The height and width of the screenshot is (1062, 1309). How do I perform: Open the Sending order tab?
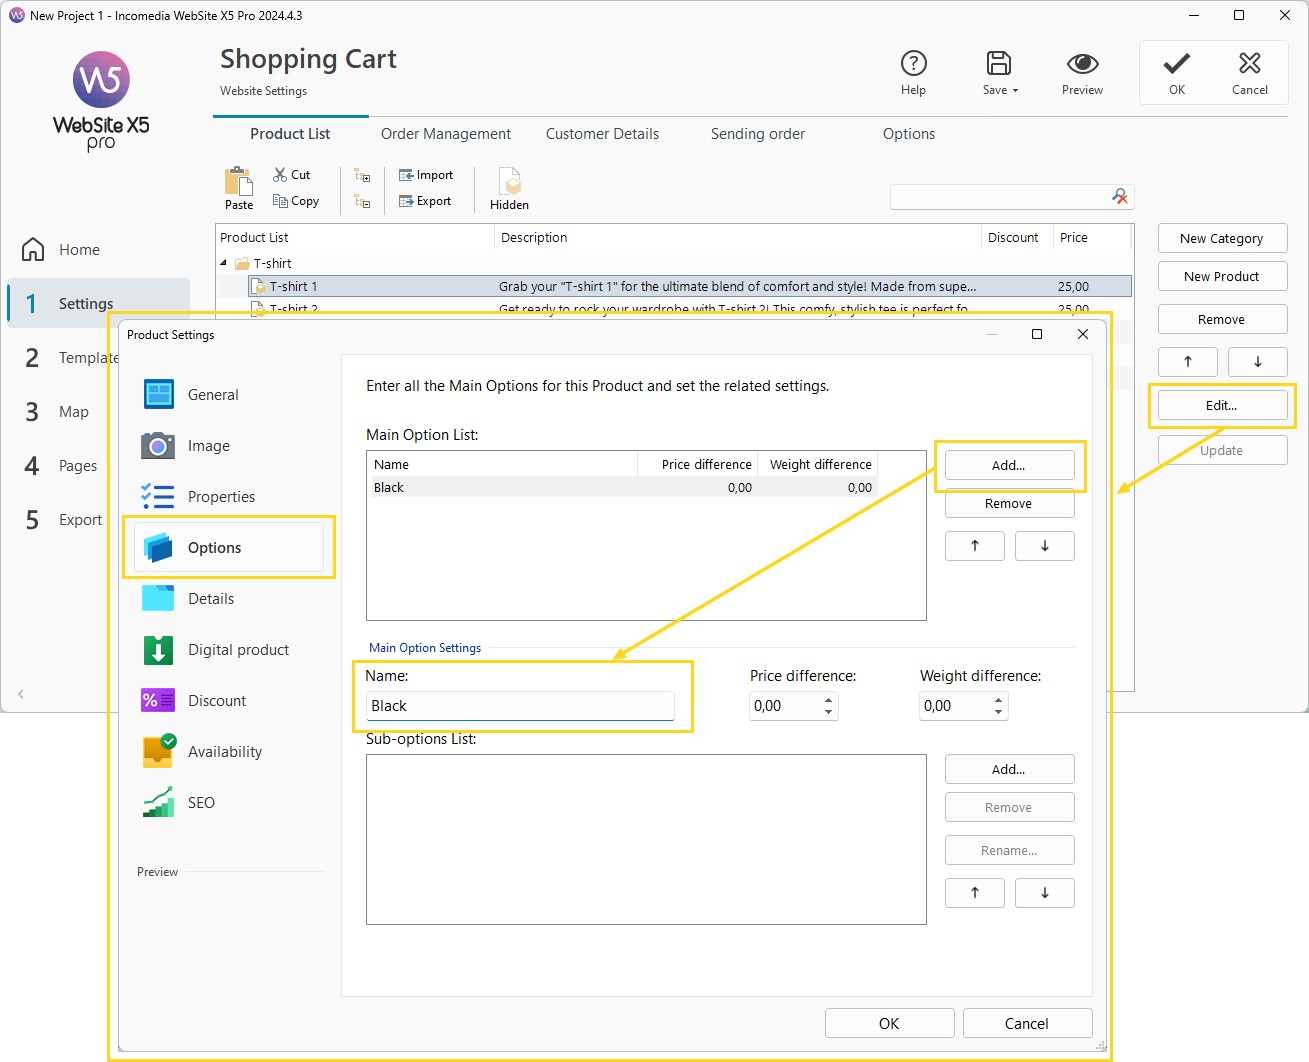point(758,134)
